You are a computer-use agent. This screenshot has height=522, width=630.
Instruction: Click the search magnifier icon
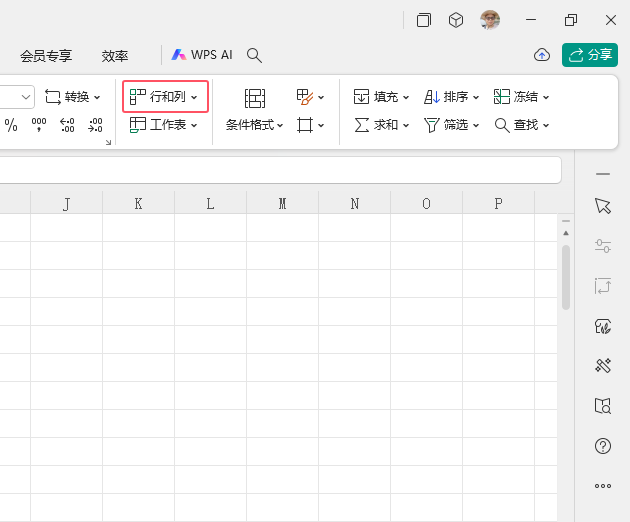coord(254,55)
